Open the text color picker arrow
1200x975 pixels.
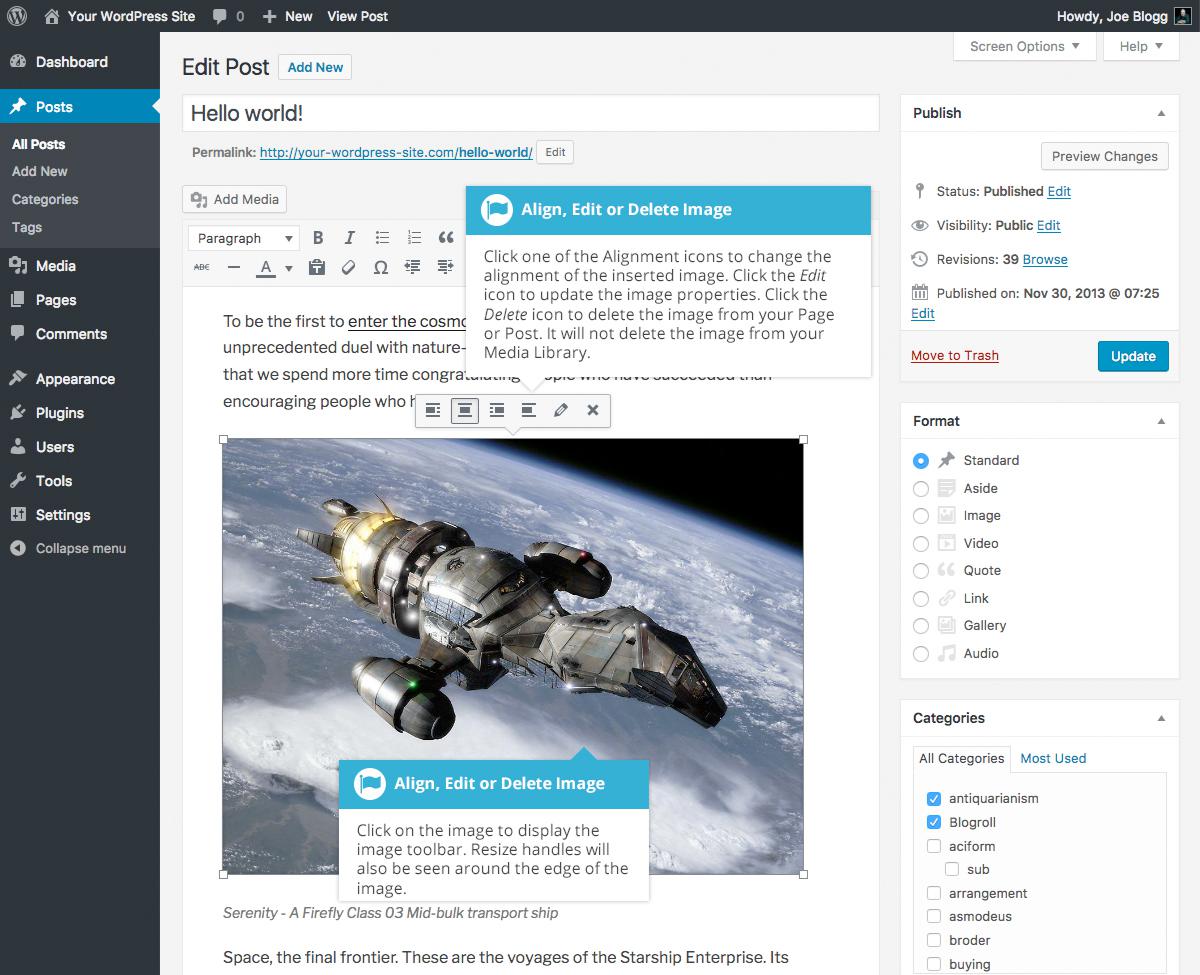pos(289,268)
